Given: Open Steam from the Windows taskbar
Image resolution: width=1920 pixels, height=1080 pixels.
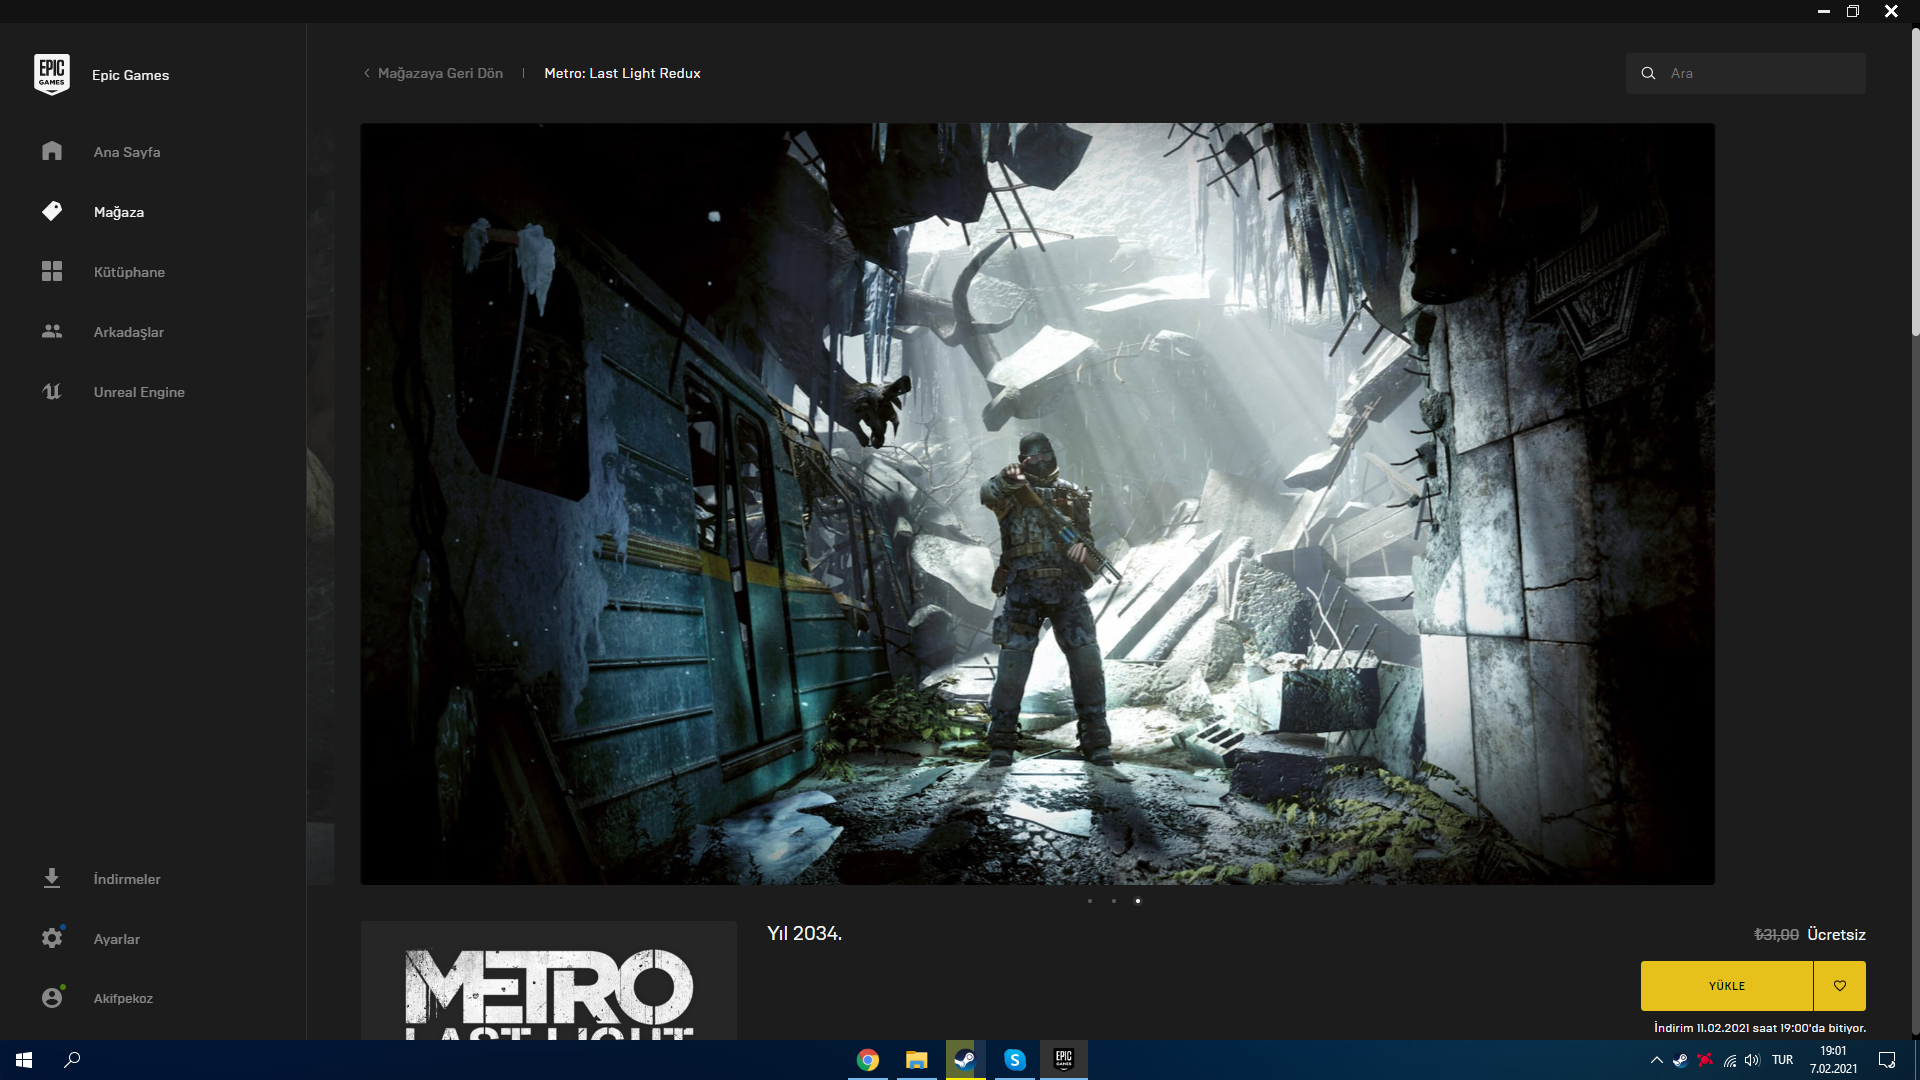Looking at the screenshot, I should pos(965,1060).
